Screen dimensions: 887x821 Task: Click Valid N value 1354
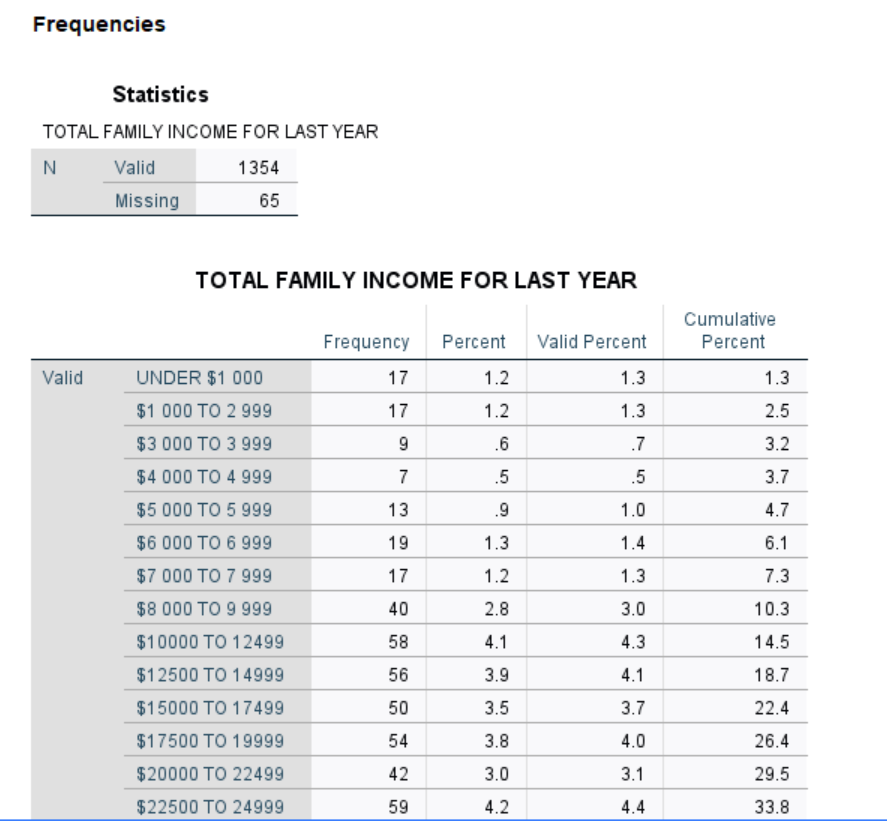click(x=259, y=168)
